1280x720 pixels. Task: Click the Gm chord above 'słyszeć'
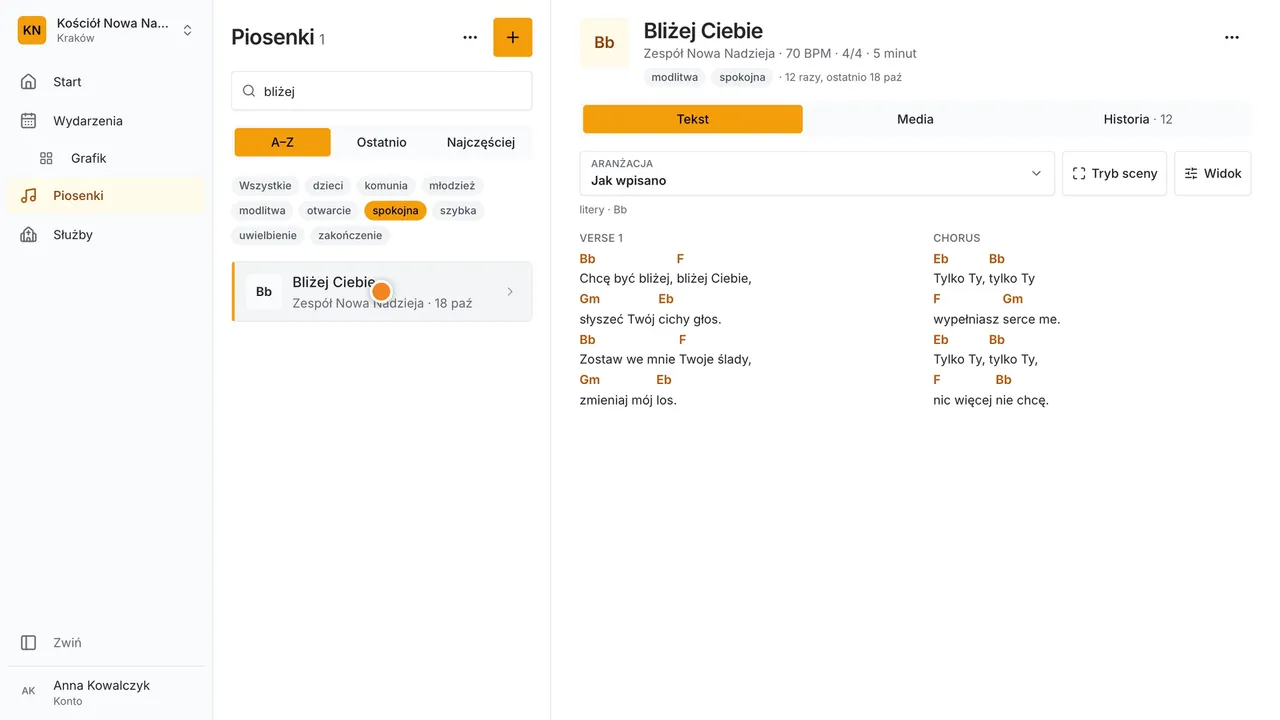[590, 299]
